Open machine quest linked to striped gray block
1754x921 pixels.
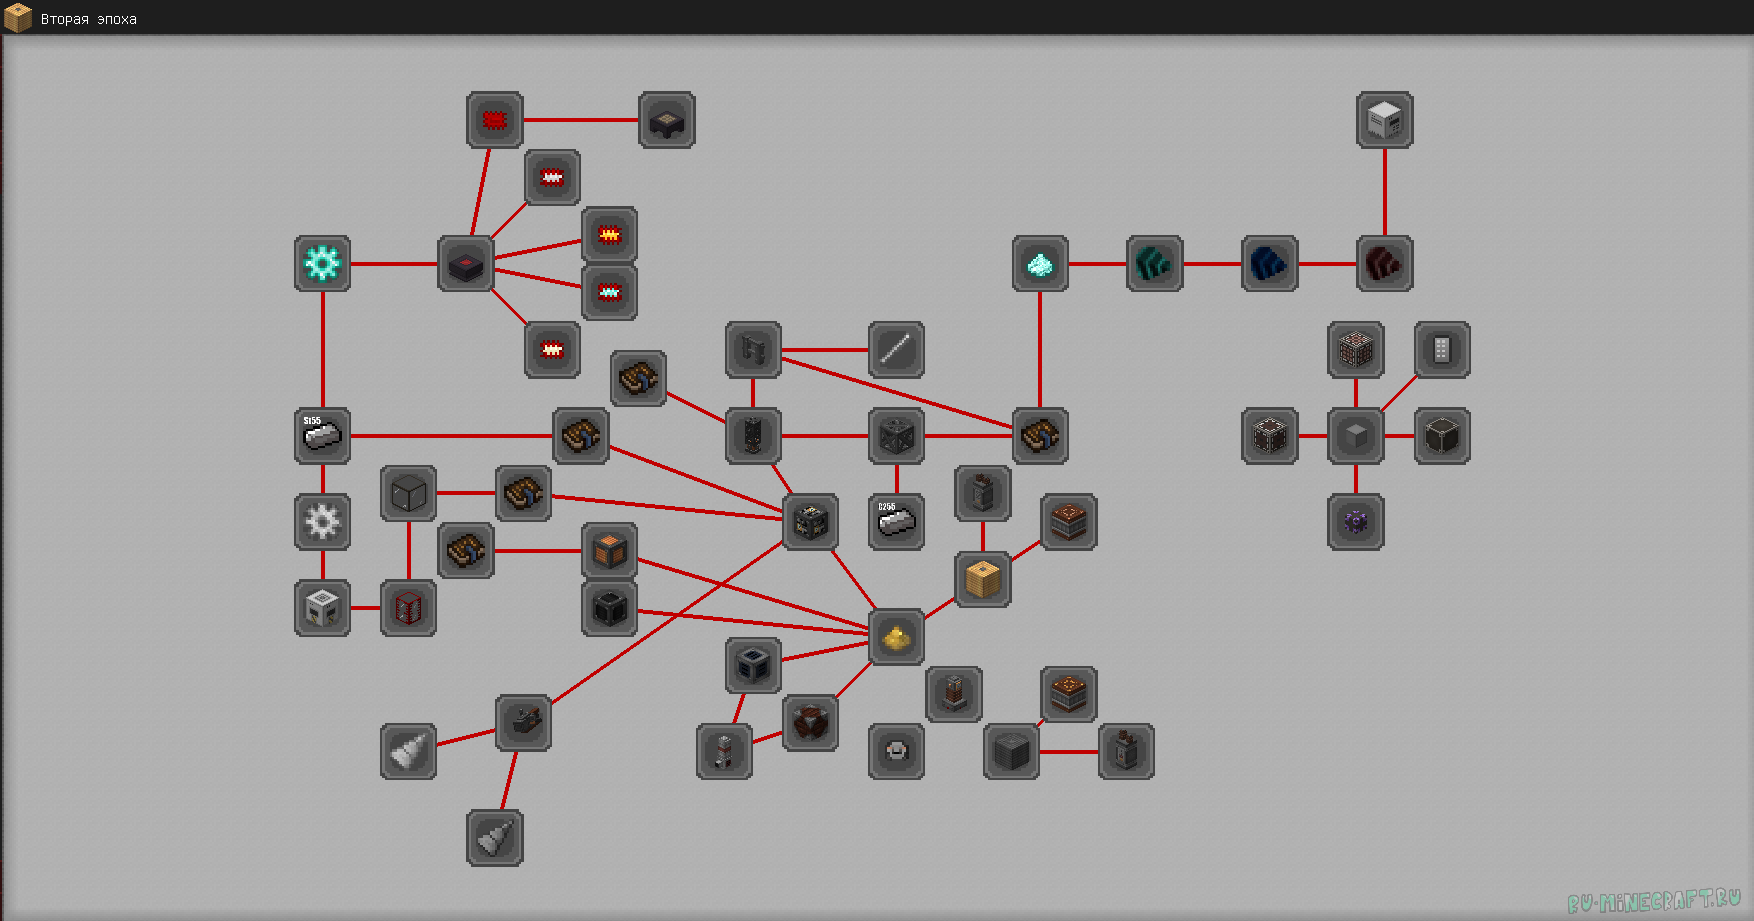1126,752
